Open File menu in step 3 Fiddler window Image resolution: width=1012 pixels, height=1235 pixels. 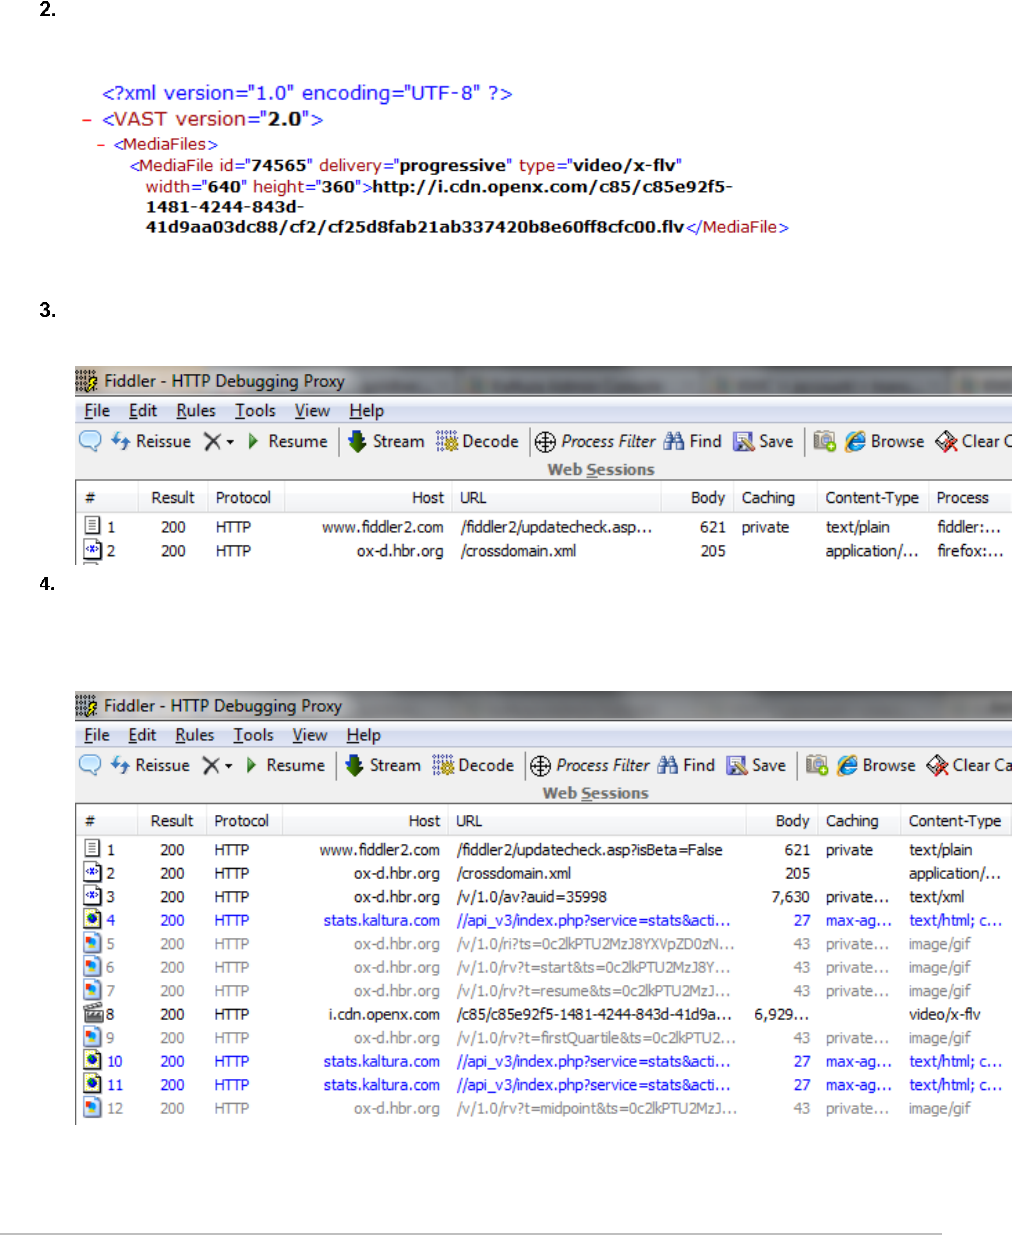(x=97, y=411)
